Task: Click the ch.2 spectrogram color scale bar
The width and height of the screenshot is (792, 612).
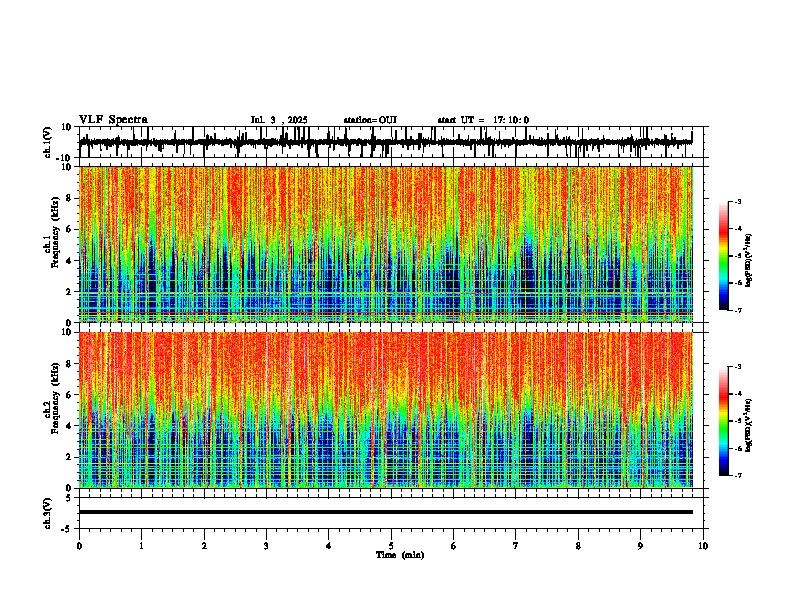Action: (724, 421)
